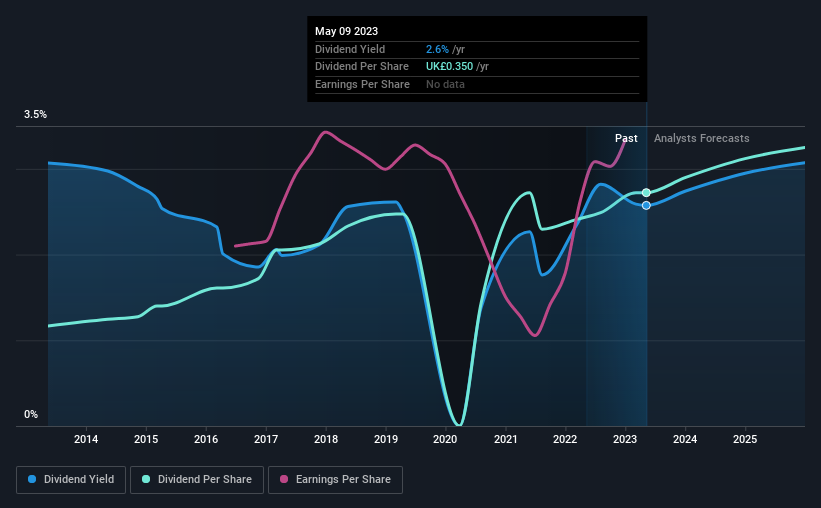Click the 2019 x-axis label
Viewport: 821px width, 508px height.
(x=386, y=439)
